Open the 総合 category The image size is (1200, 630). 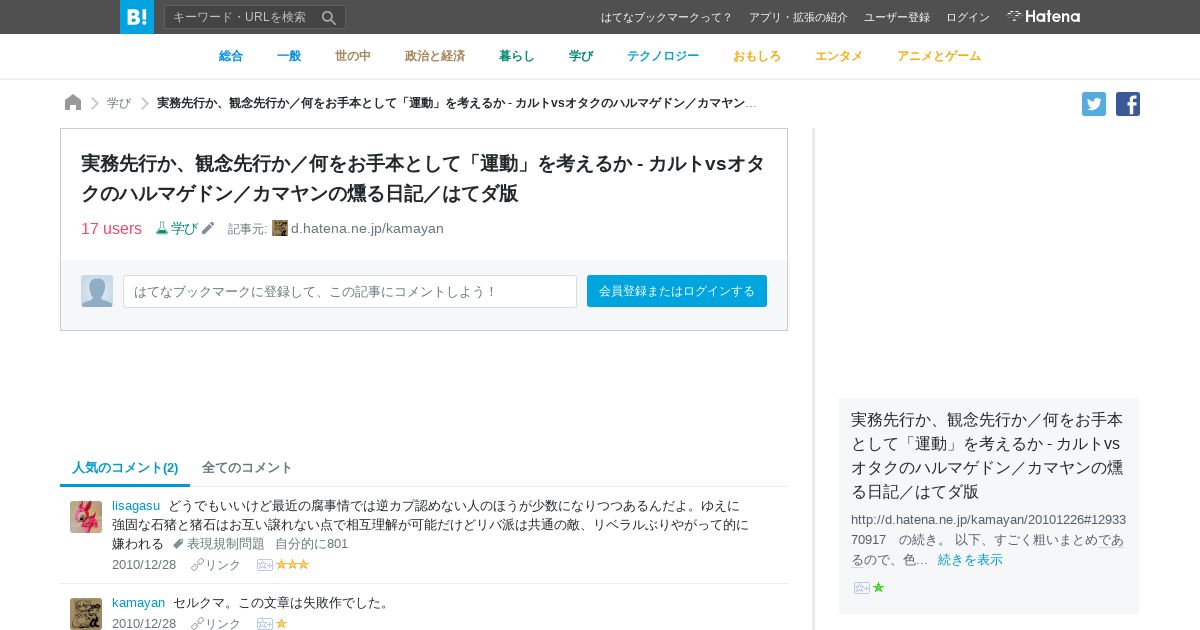[x=231, y=56]
